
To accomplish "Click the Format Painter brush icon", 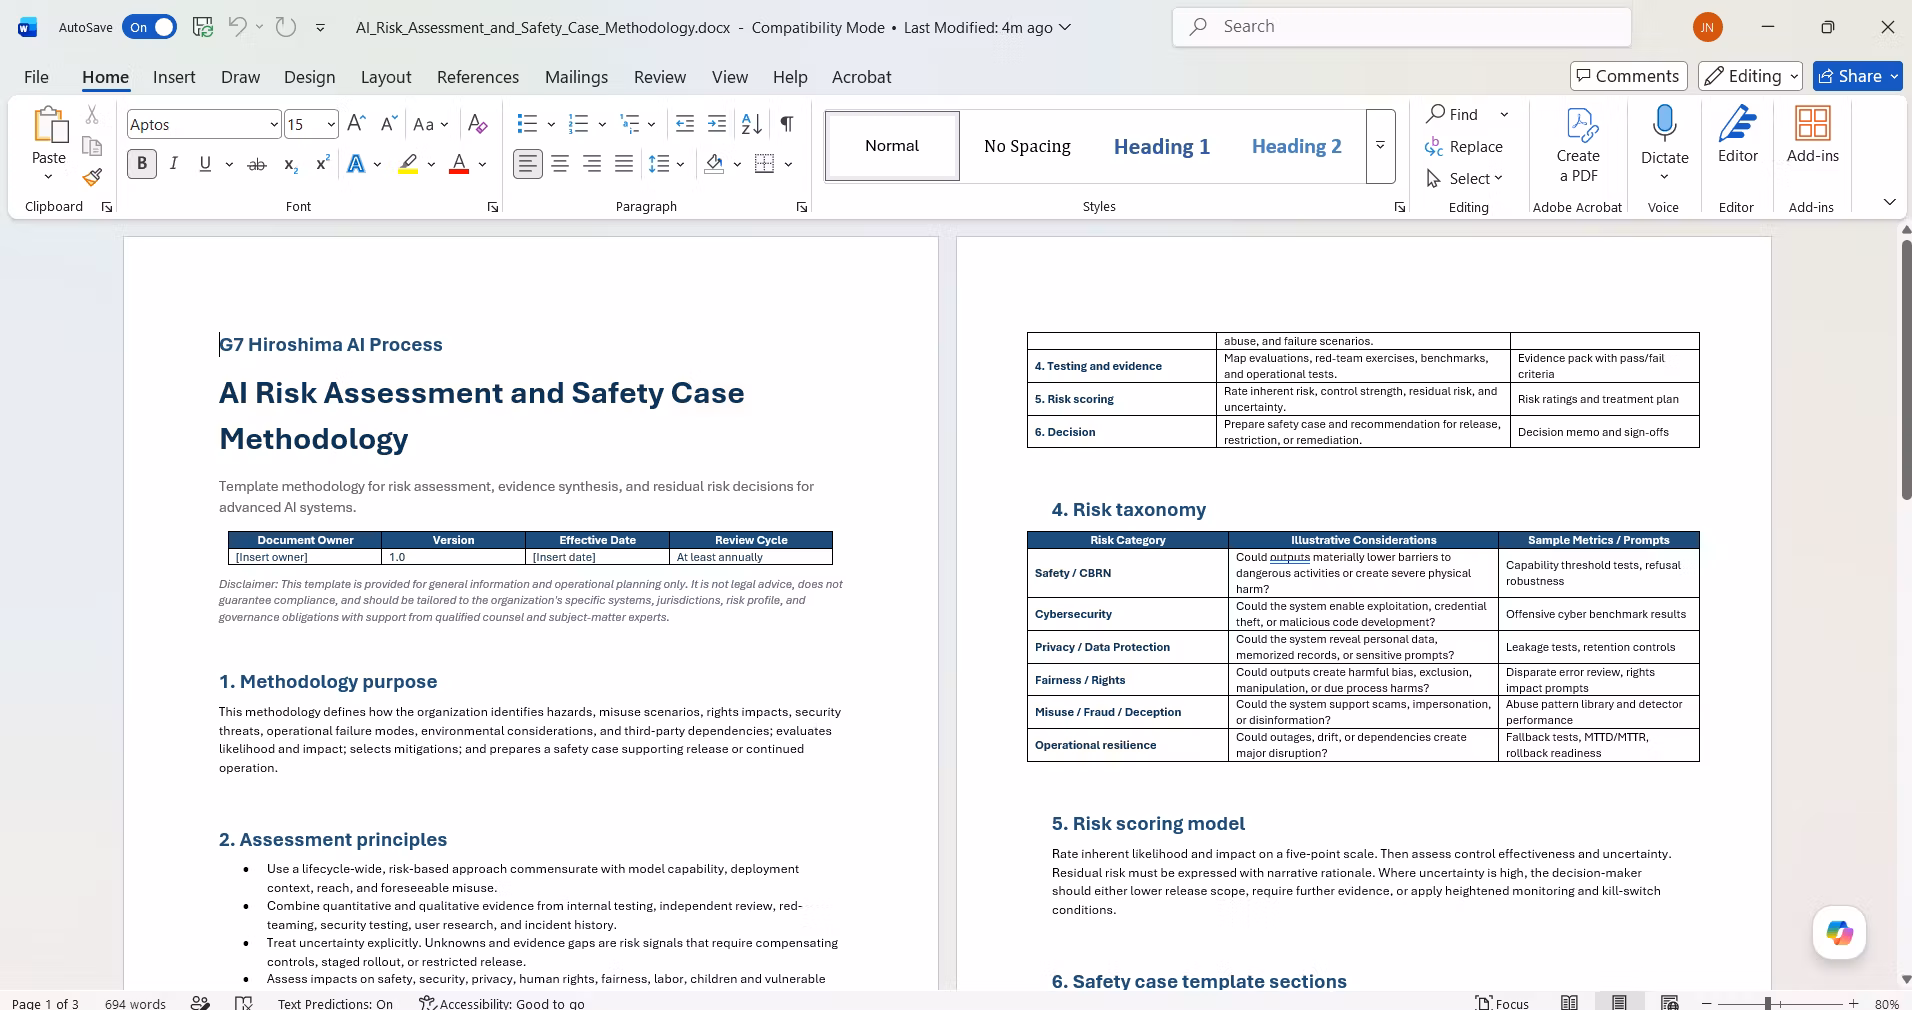I will tap(92, 177).
